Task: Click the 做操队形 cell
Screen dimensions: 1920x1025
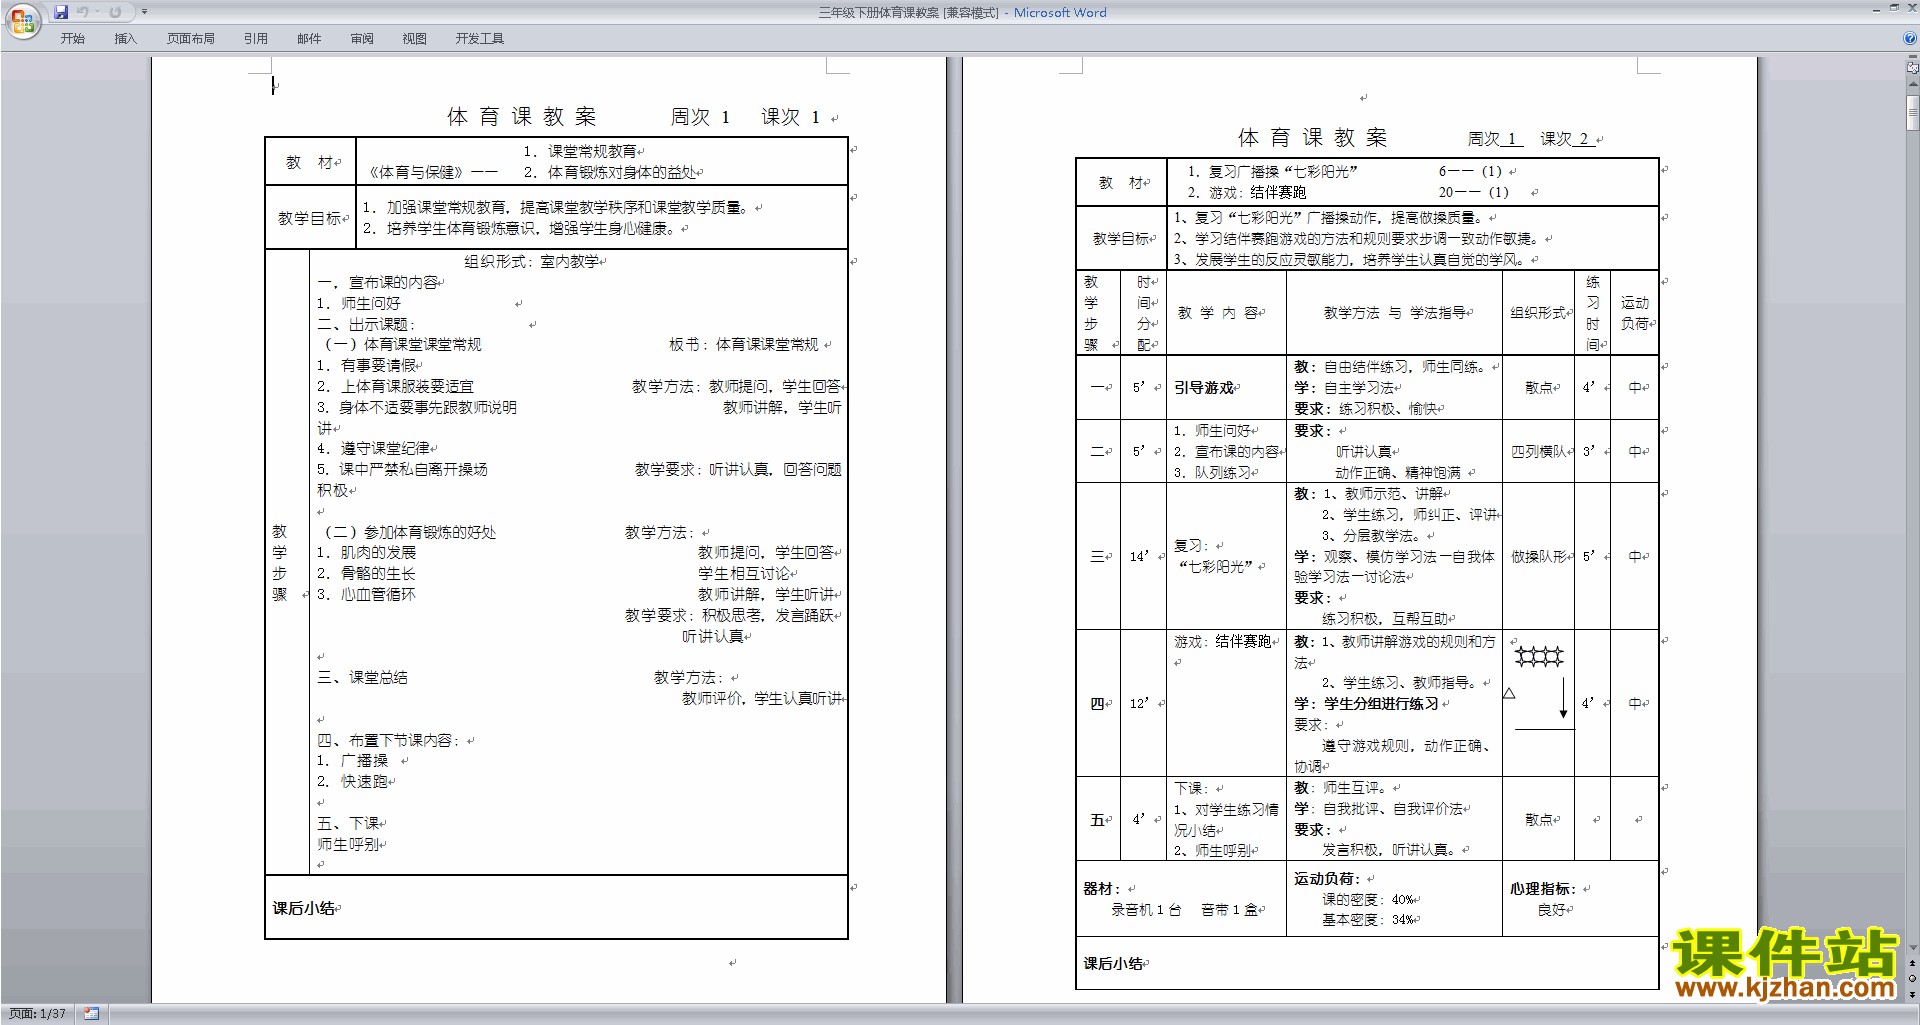Action: point(1538,557)
